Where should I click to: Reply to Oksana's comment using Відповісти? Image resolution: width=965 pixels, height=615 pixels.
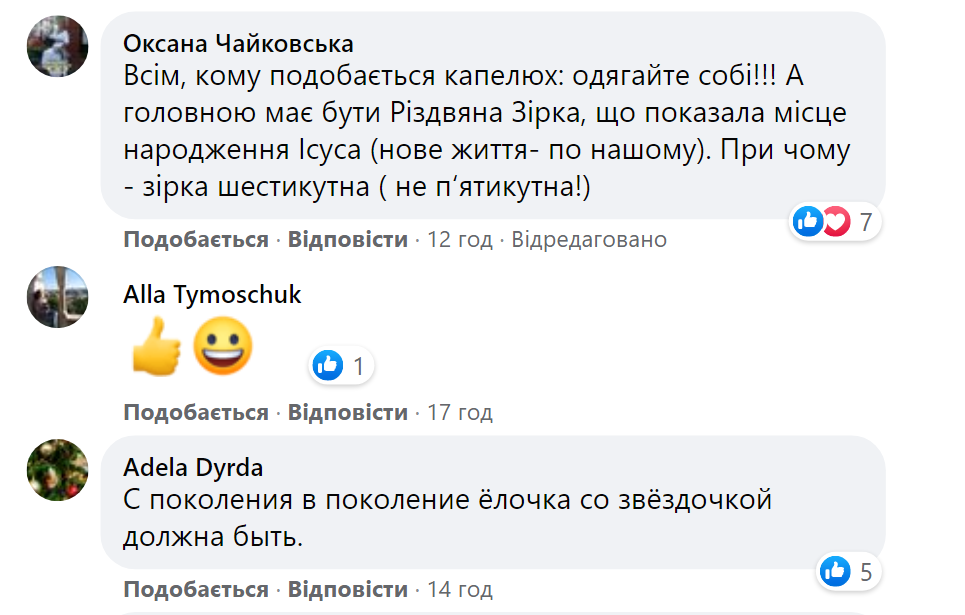tap(348, 239)
